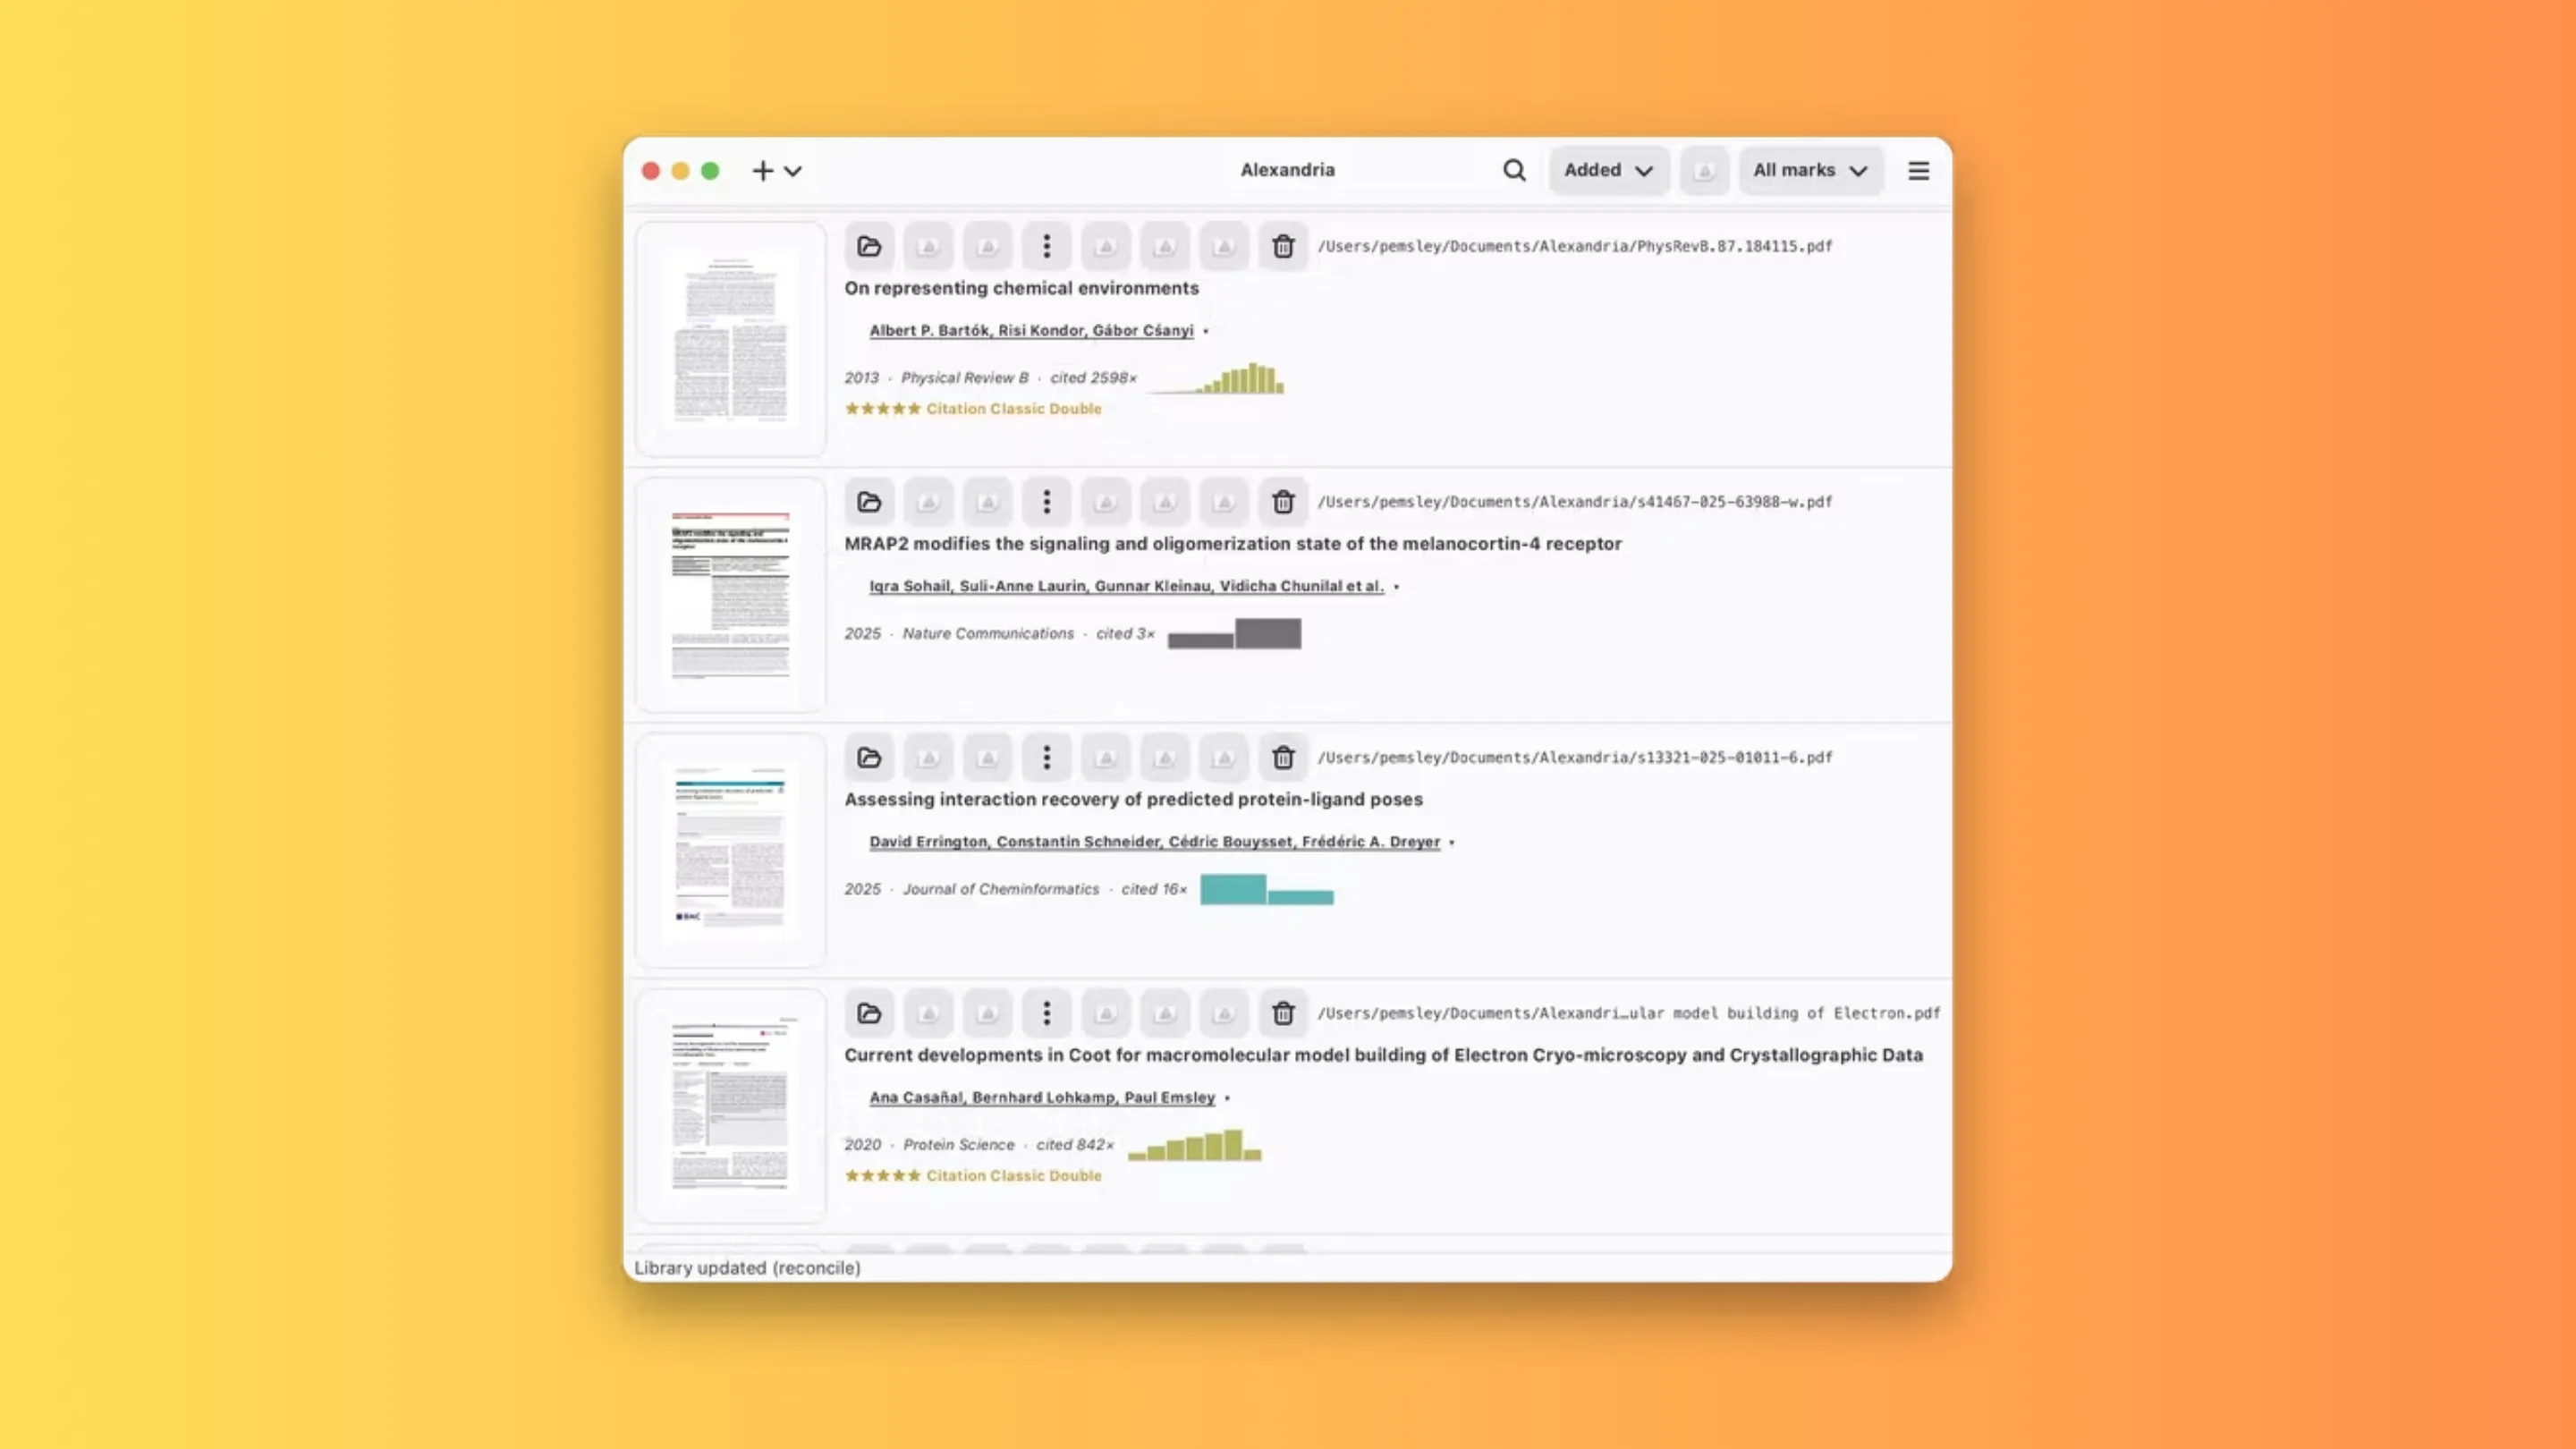Image resolution: width=2576 pixels, height=1449 pixels.
Task: Open three-dot menu for the Coot developments paper
Action: pos(1046,1013)
